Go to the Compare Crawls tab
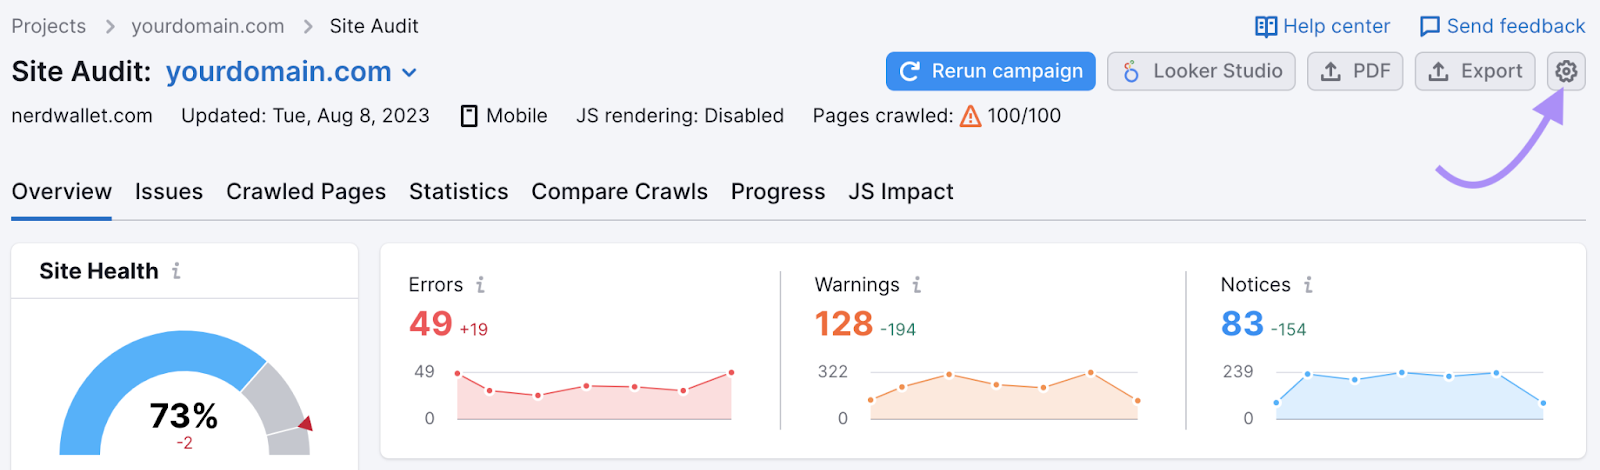 (x=619, y=192)
